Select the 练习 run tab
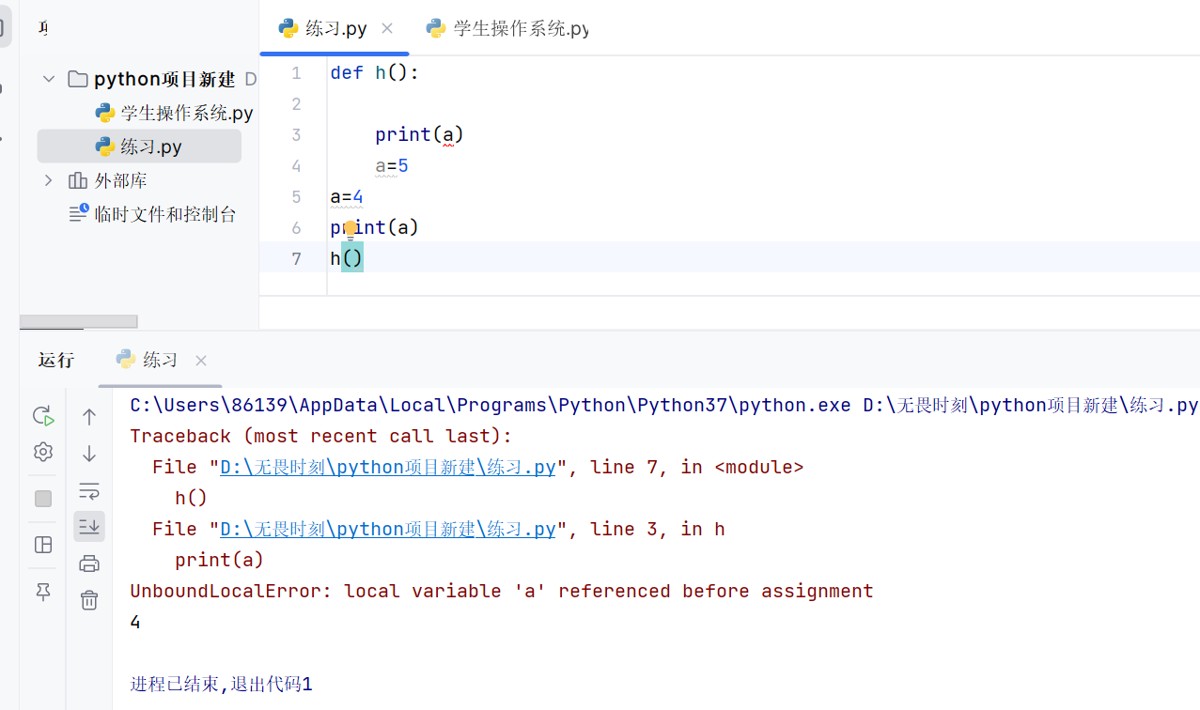This screenshot has width=1200, height=710. 159,360
